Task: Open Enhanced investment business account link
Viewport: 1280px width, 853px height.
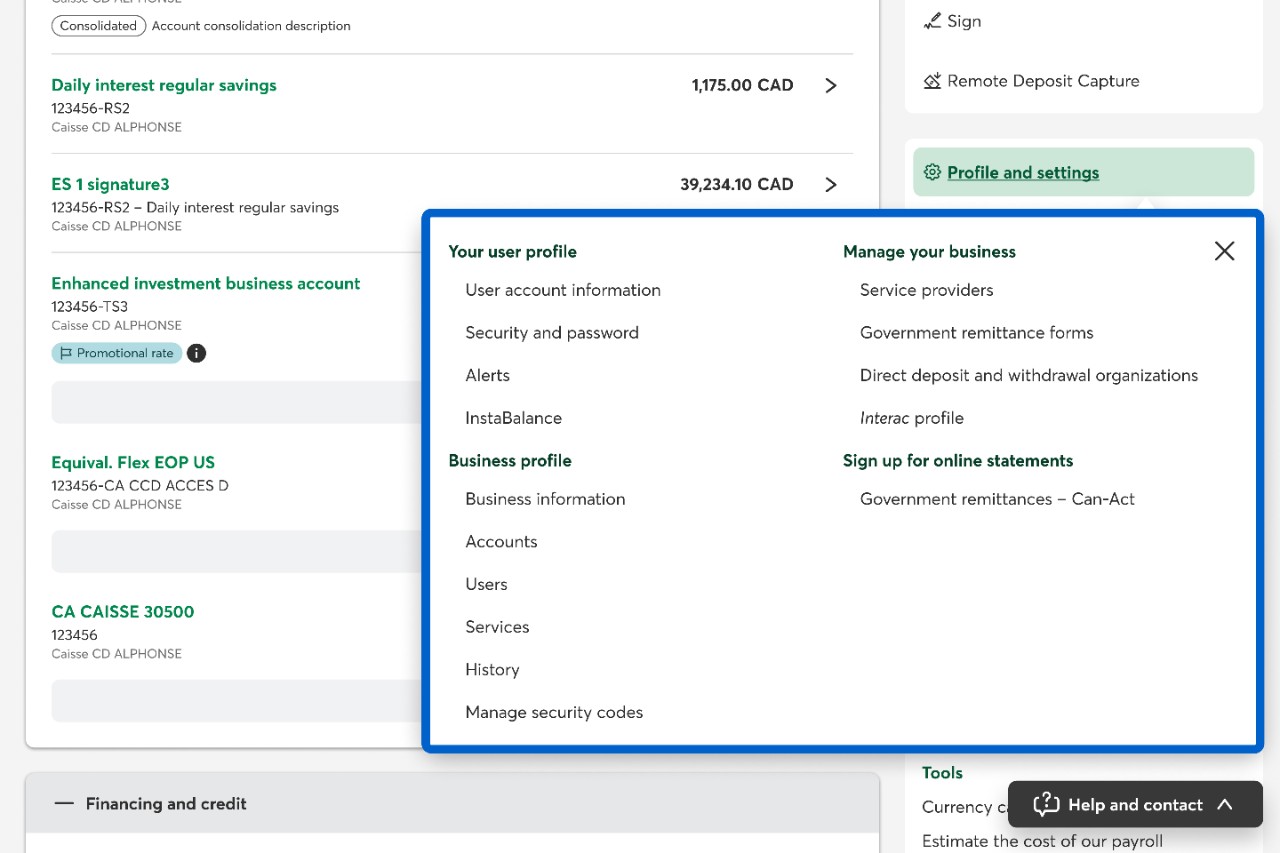Action: (x=205, y=283)
